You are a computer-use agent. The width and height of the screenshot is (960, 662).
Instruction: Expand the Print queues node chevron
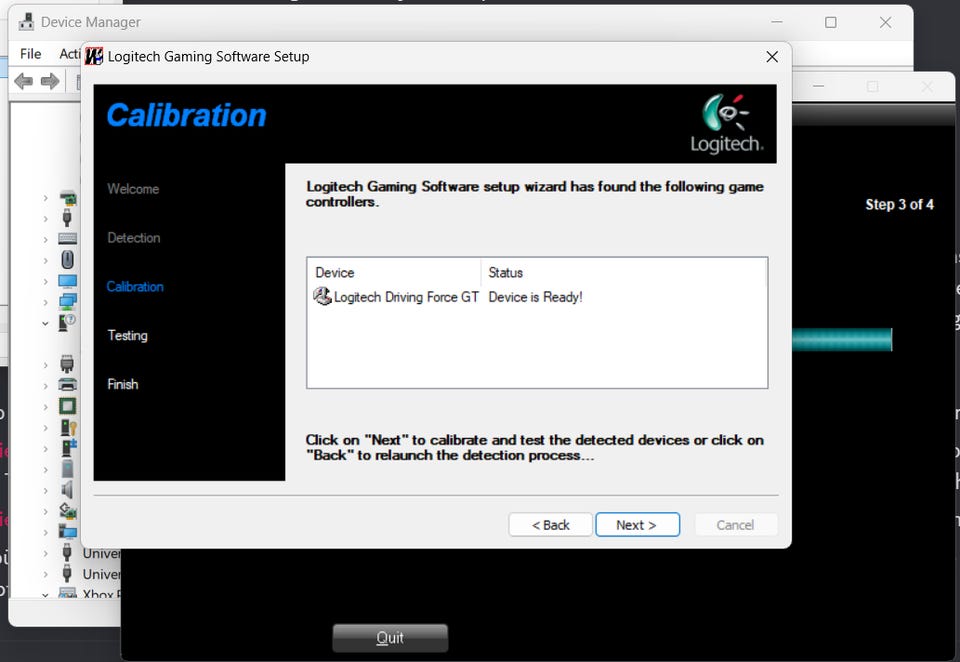click(x=45, y=386)
